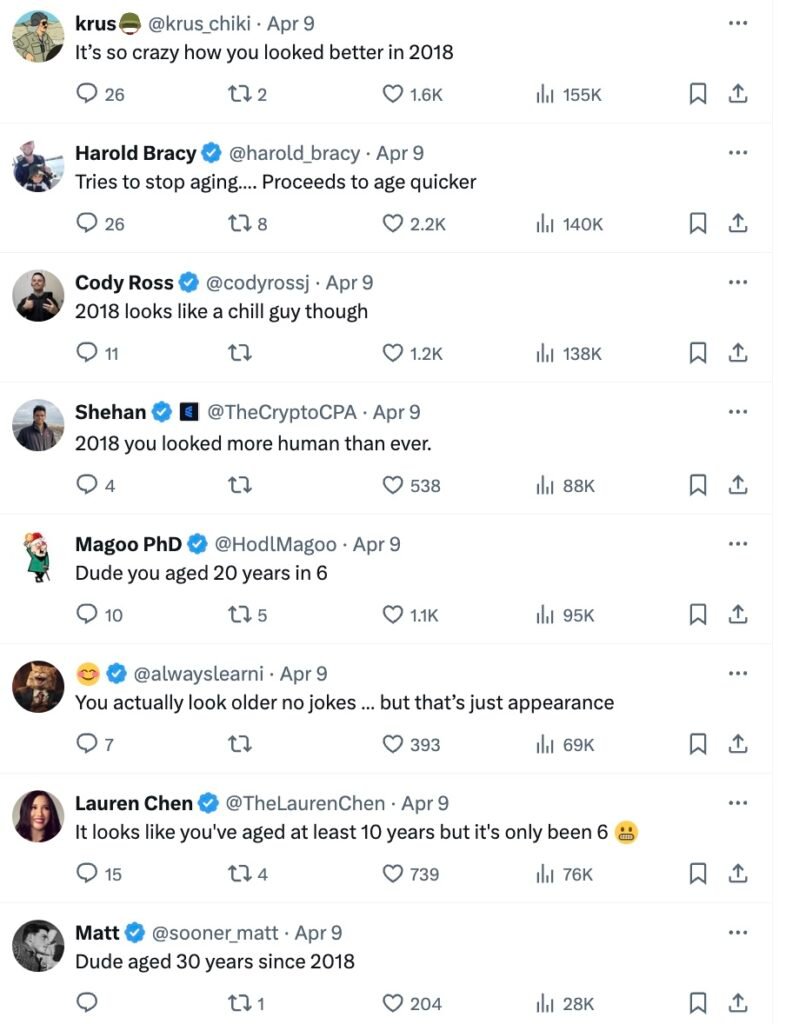799x1024 pixels.
Task: Reply to krus_chiki's tweet
Action: coord(88,94)
